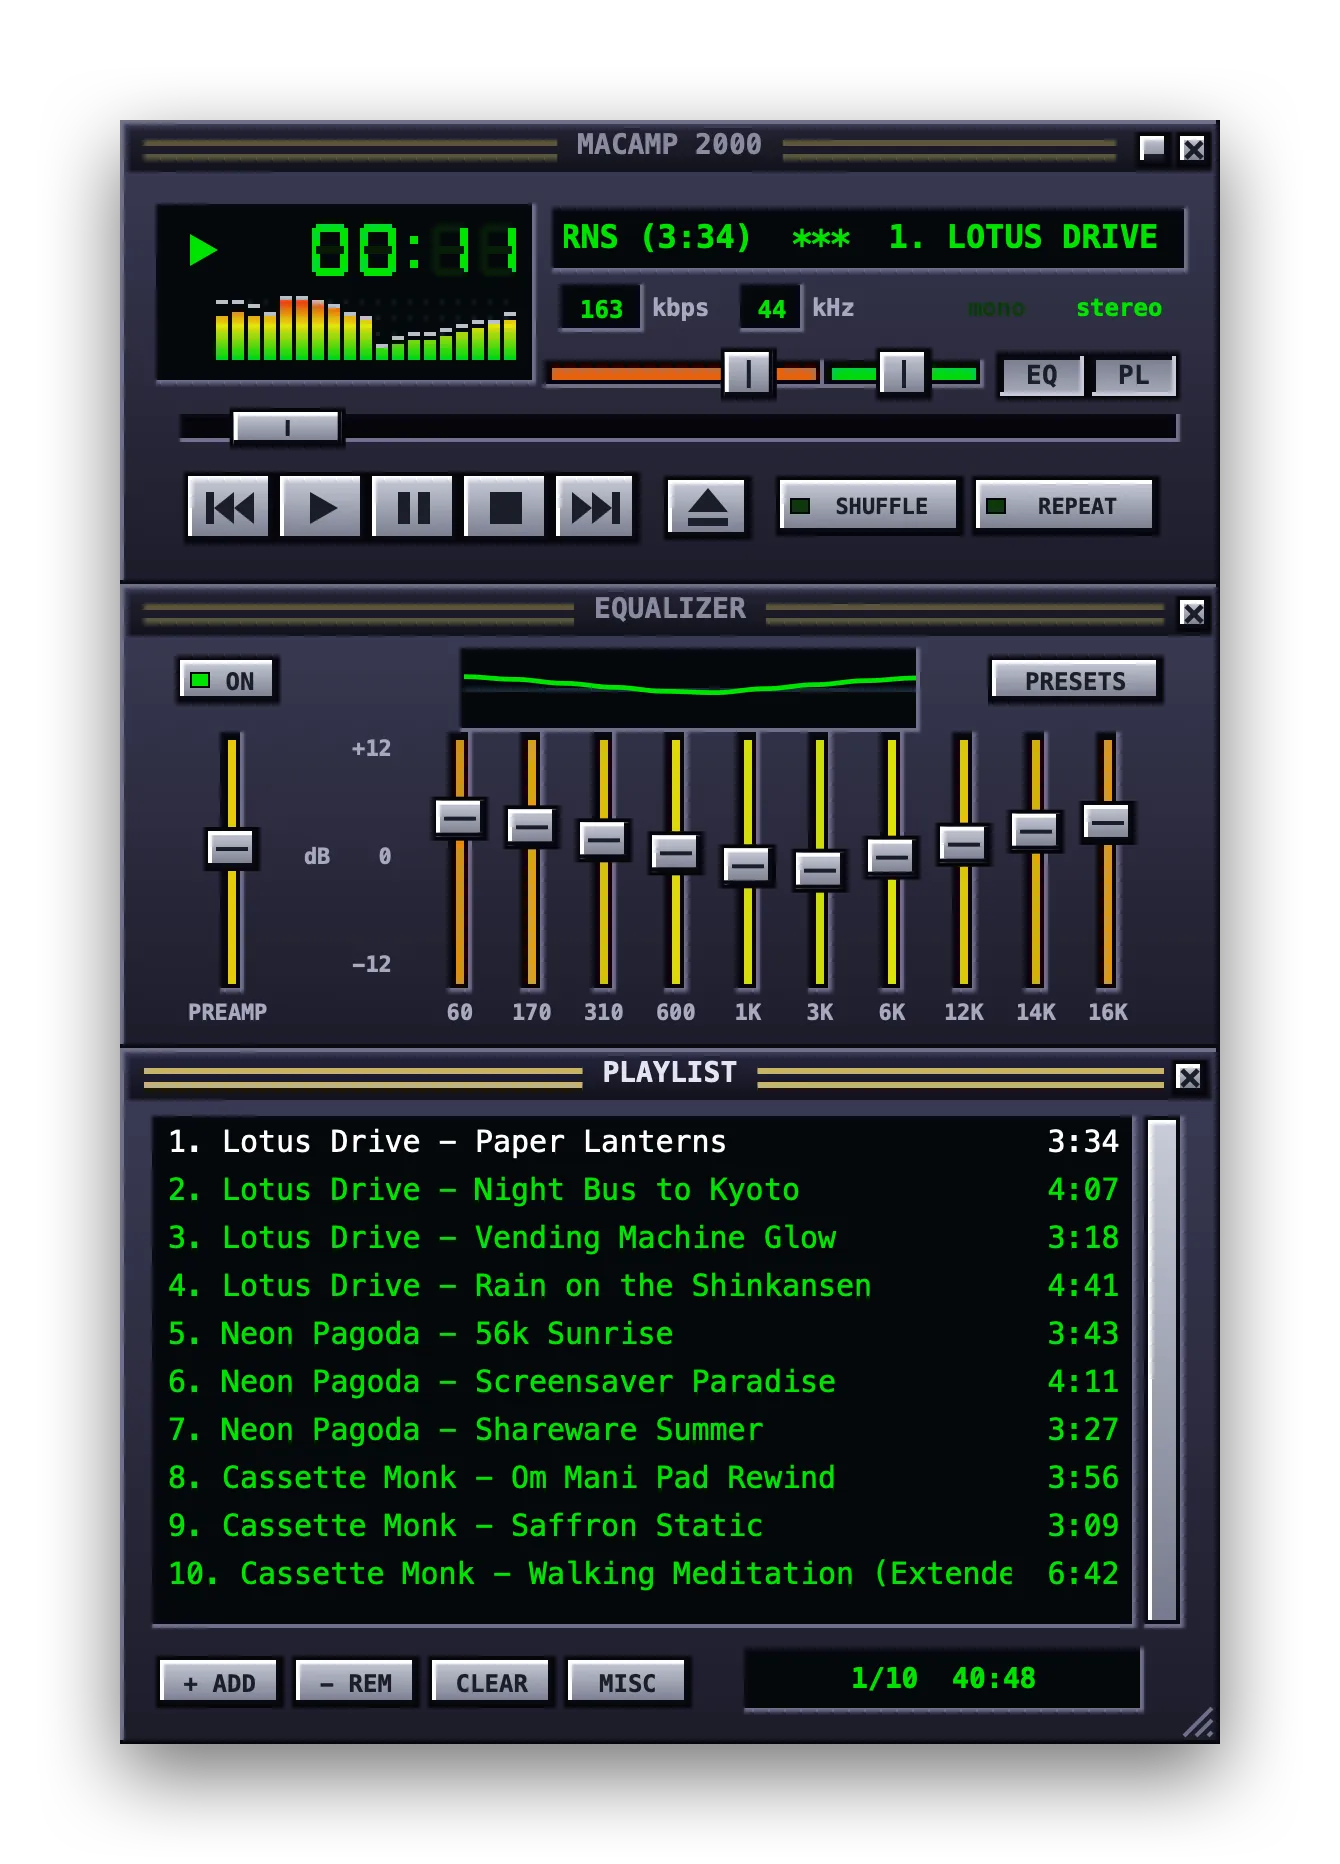
Task: Select track 6 Screensaver Paradise
Action: (642, 1381)
